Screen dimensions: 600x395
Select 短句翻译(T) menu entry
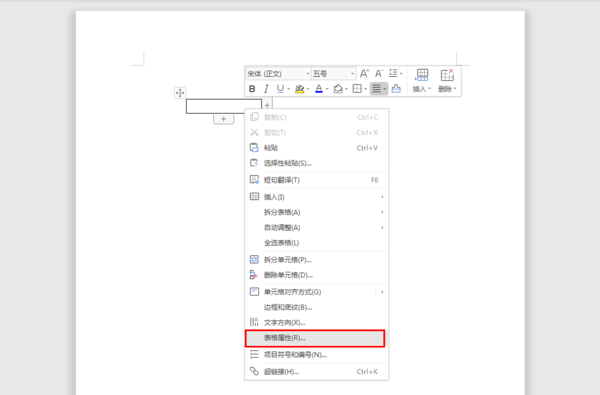[x=316, y=180]
